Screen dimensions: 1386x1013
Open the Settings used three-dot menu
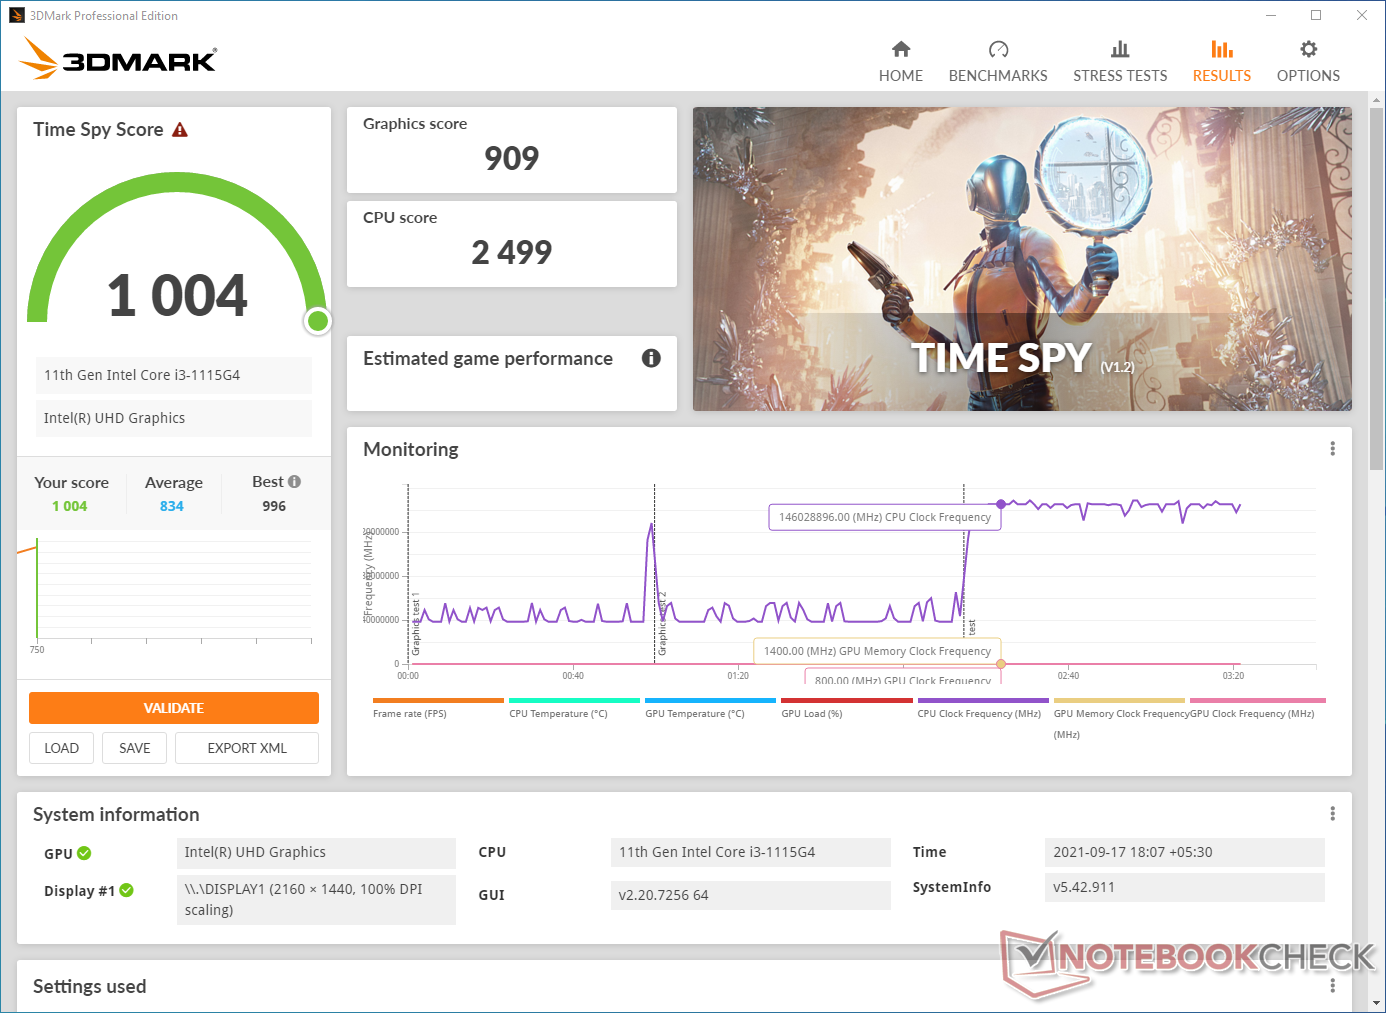tap(1332, 986)
